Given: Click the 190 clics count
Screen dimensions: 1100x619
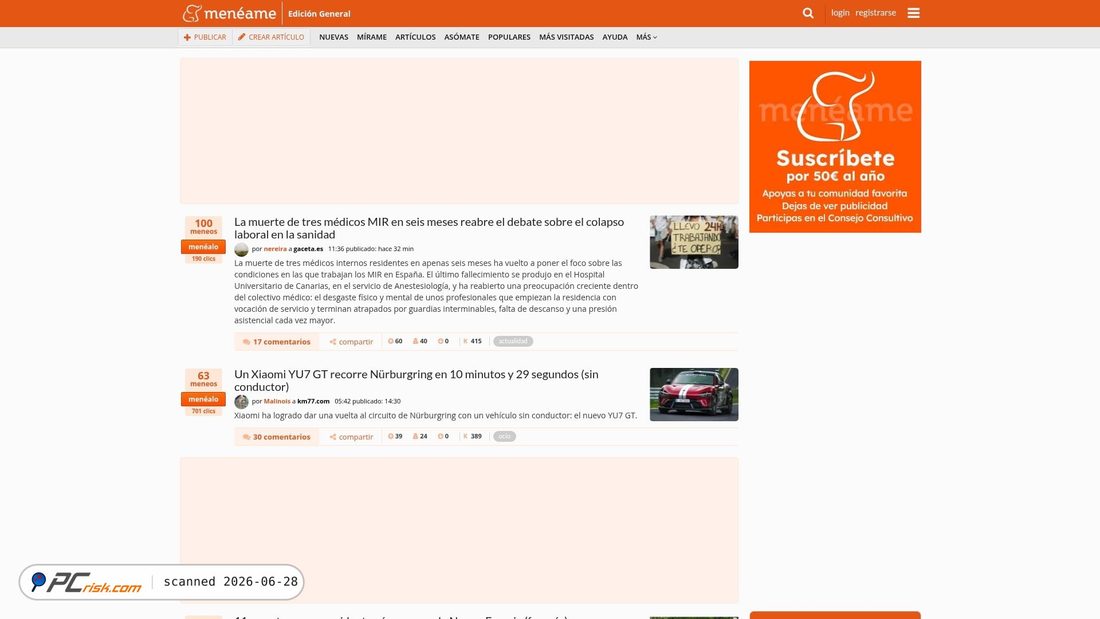Looking at the screenshot, I should [x=203, y=259].
